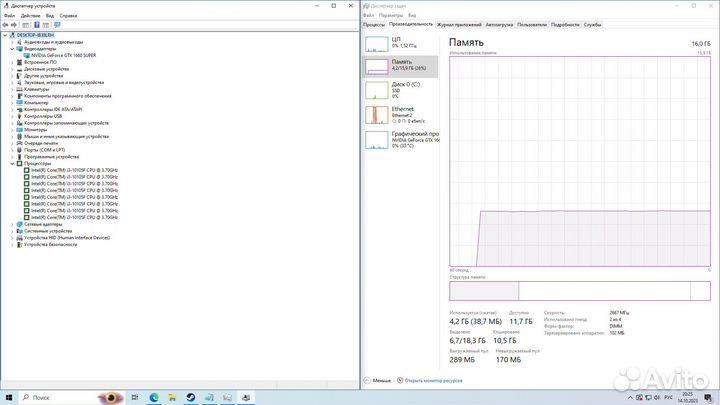Collapse the Видеоадаптеры category
The width and height of the screenshot is (720, 405).
pos(12,49)
